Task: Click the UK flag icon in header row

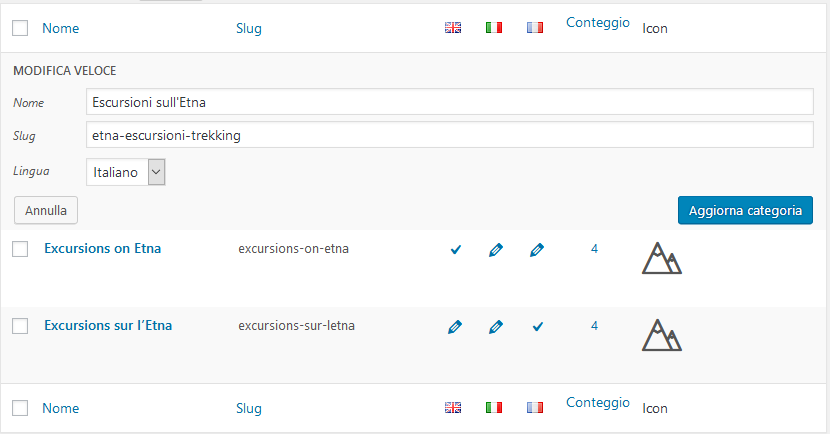Action: click(453, 28)
